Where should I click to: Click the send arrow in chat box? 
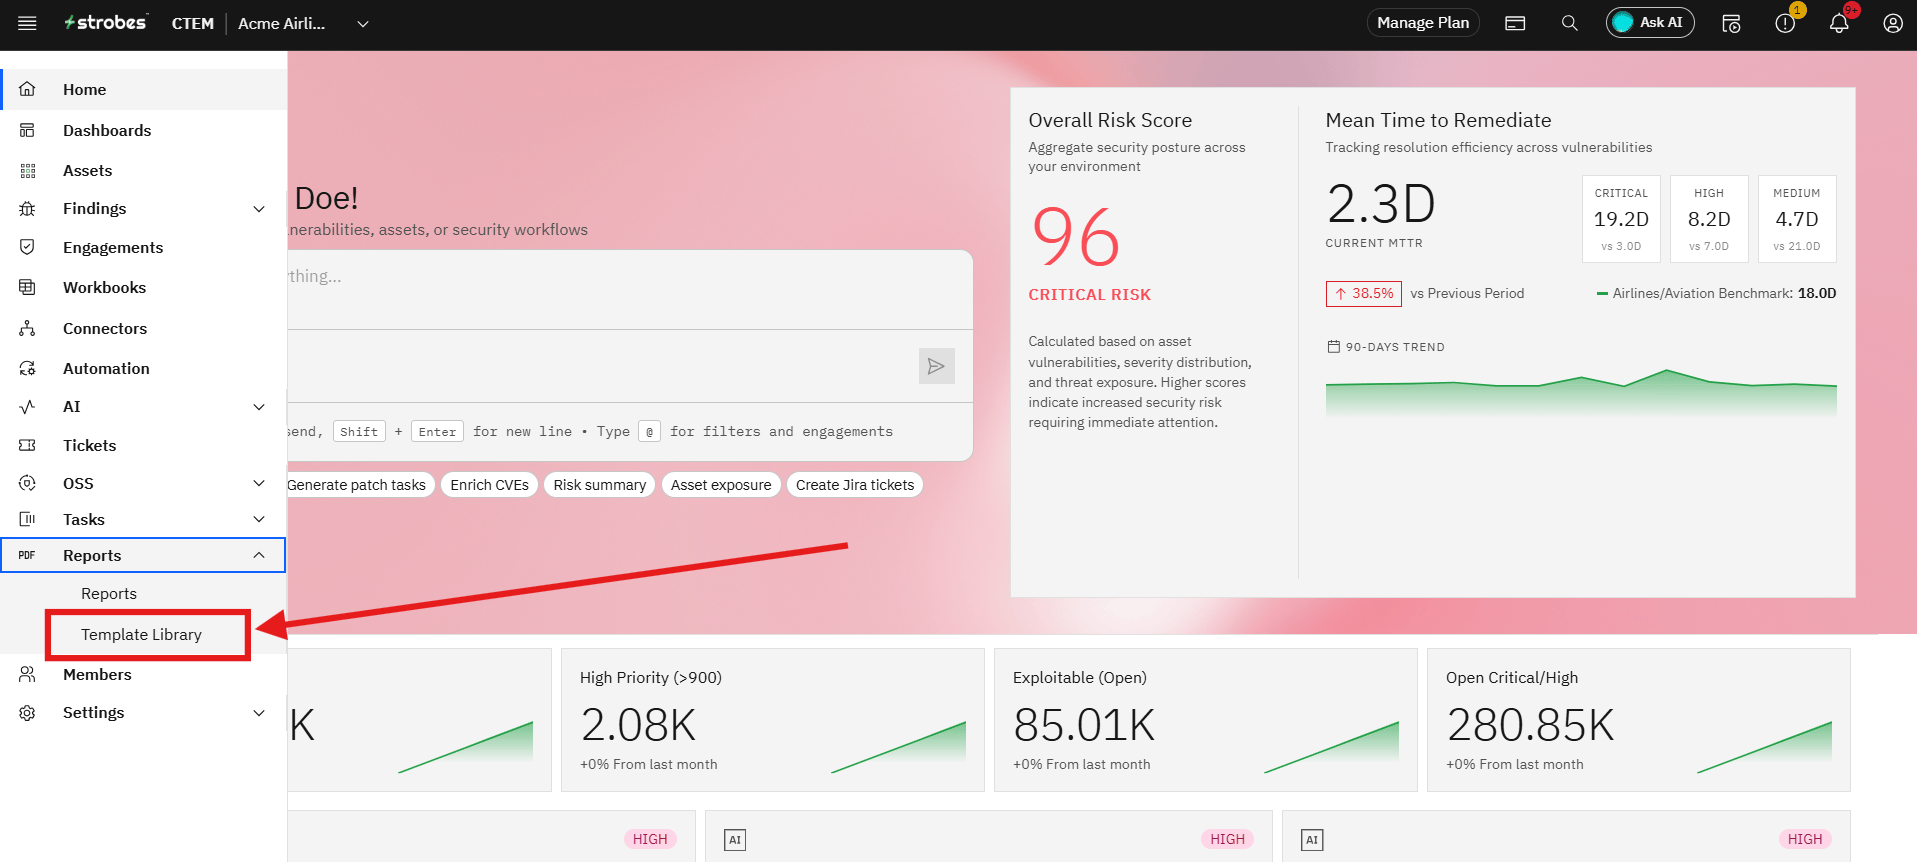pyautogui.click(x=936, y=366)
